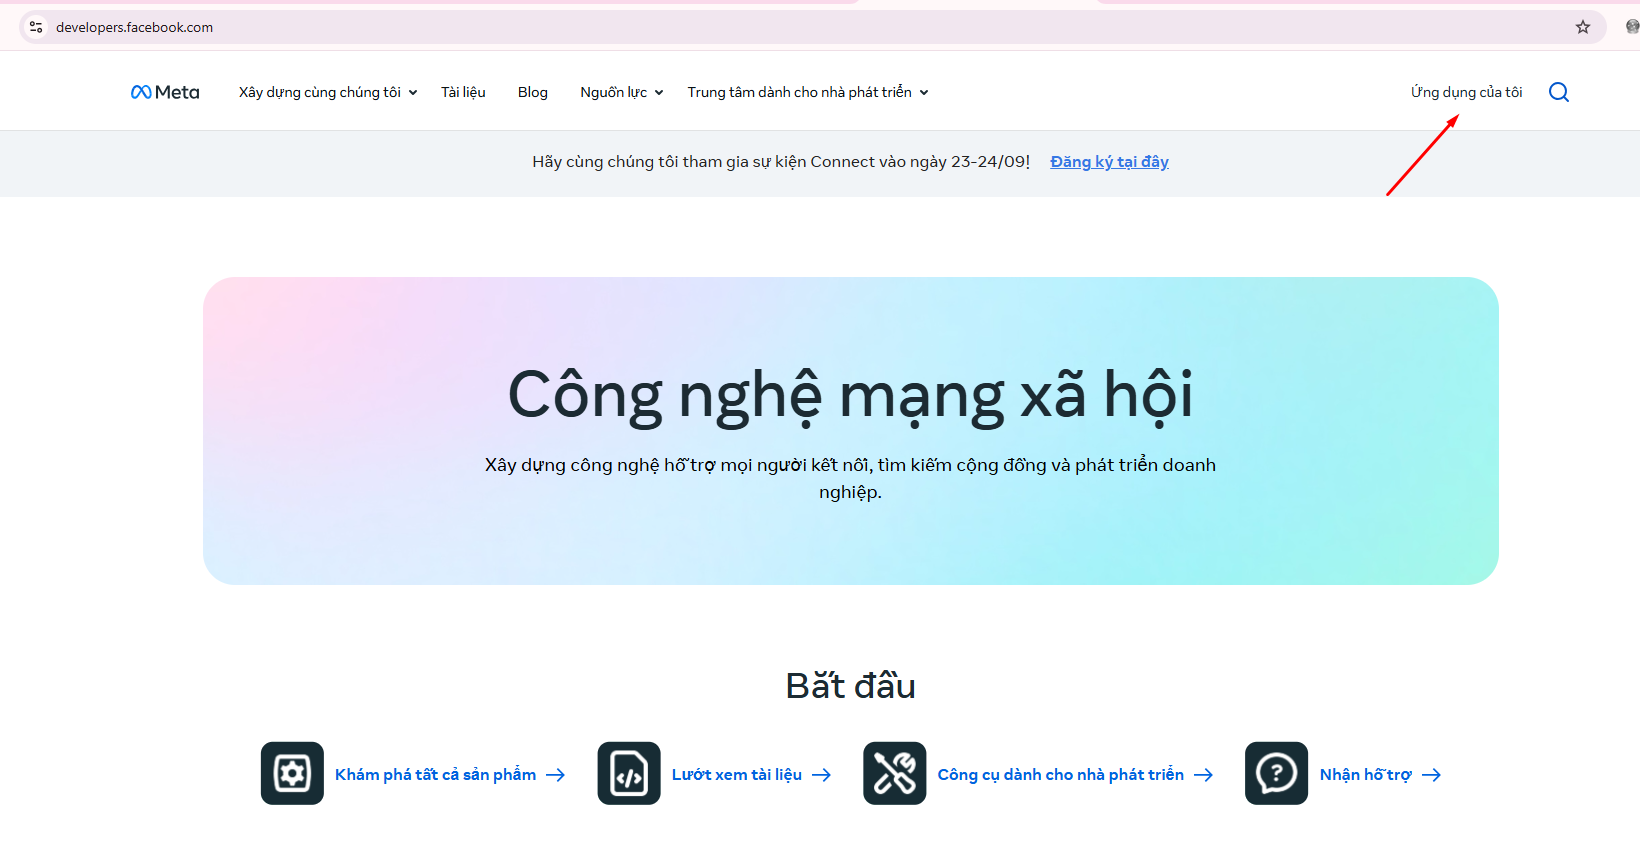Click the arrow after Lướt xem tài liệu
1640x858 pixels.
point(822,775)
